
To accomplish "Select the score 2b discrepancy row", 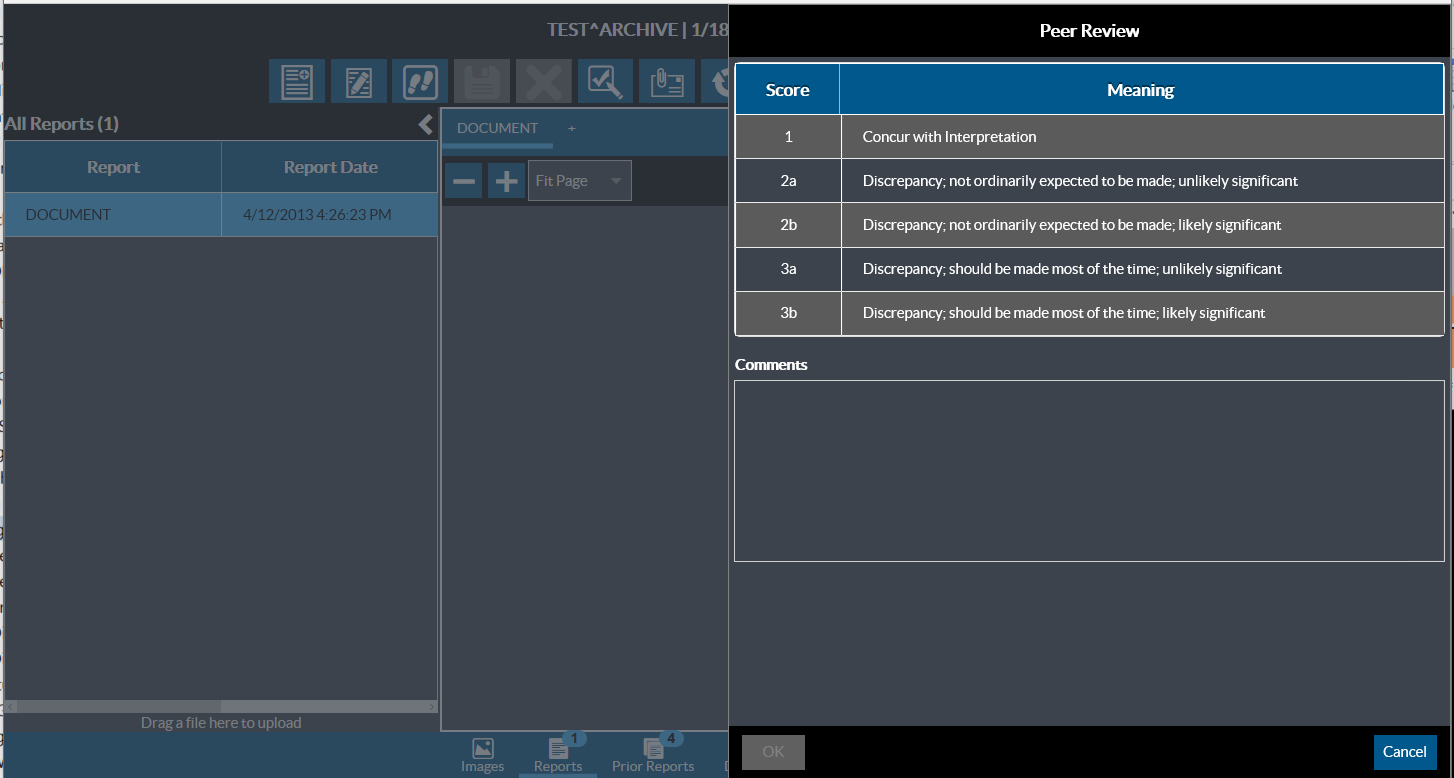I will point(1089,225).
